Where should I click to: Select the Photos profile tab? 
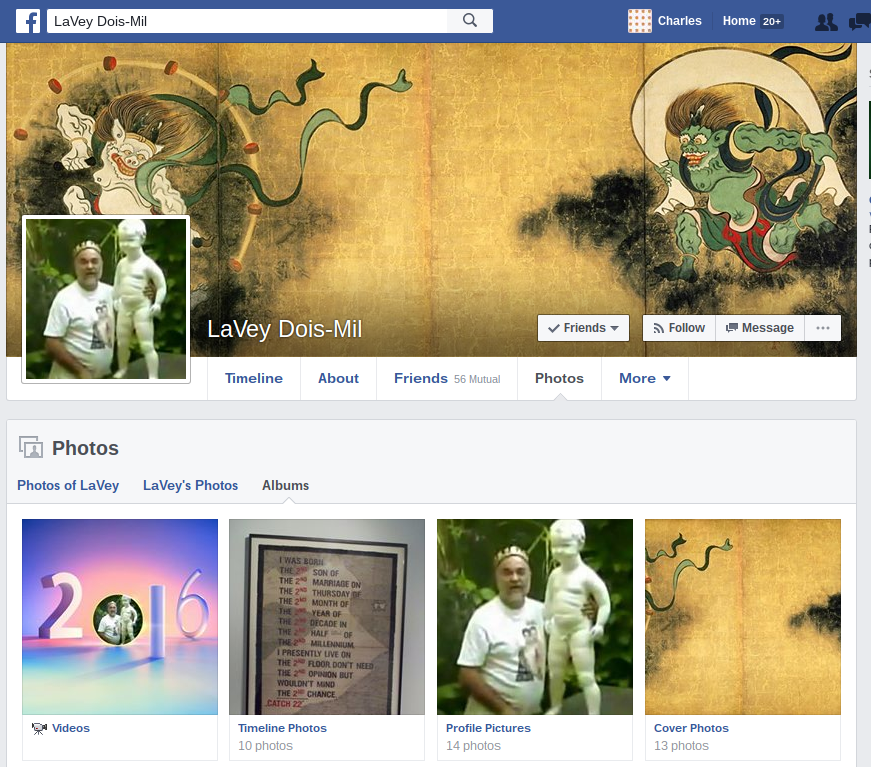pos(559,378)
